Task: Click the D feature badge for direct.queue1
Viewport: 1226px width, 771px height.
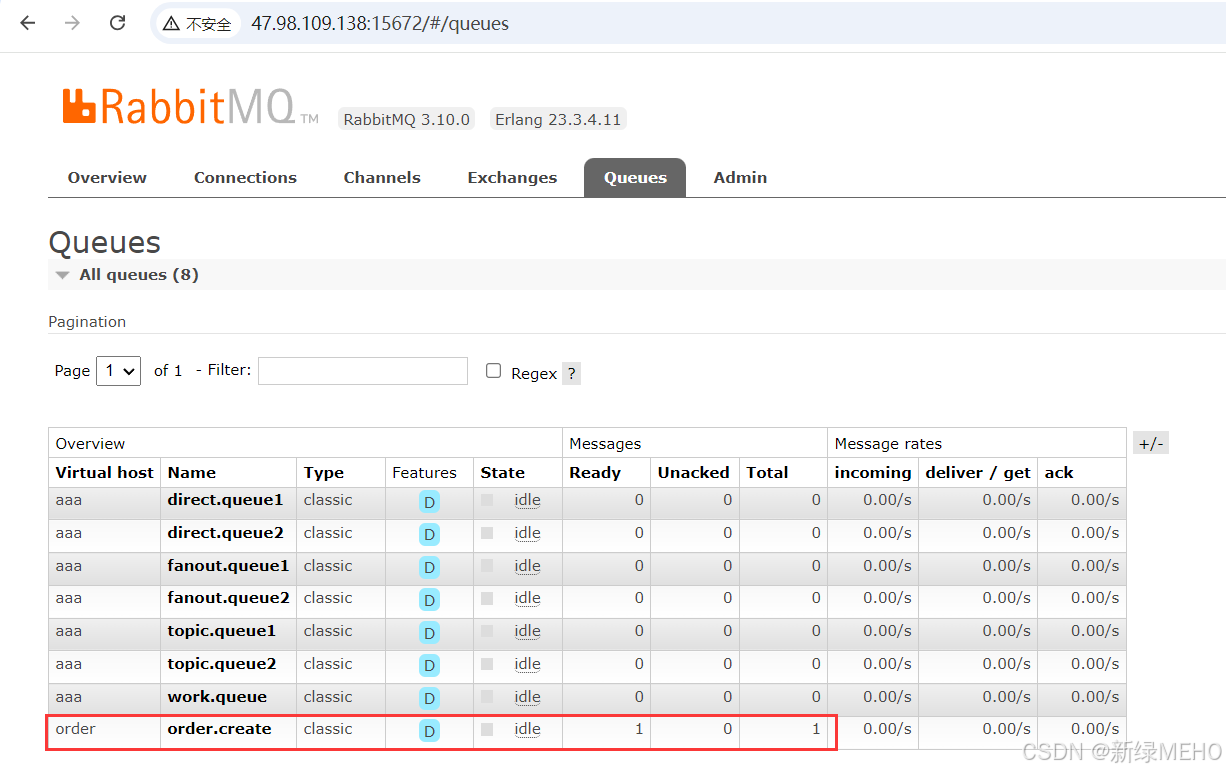Action: point(429,502)
